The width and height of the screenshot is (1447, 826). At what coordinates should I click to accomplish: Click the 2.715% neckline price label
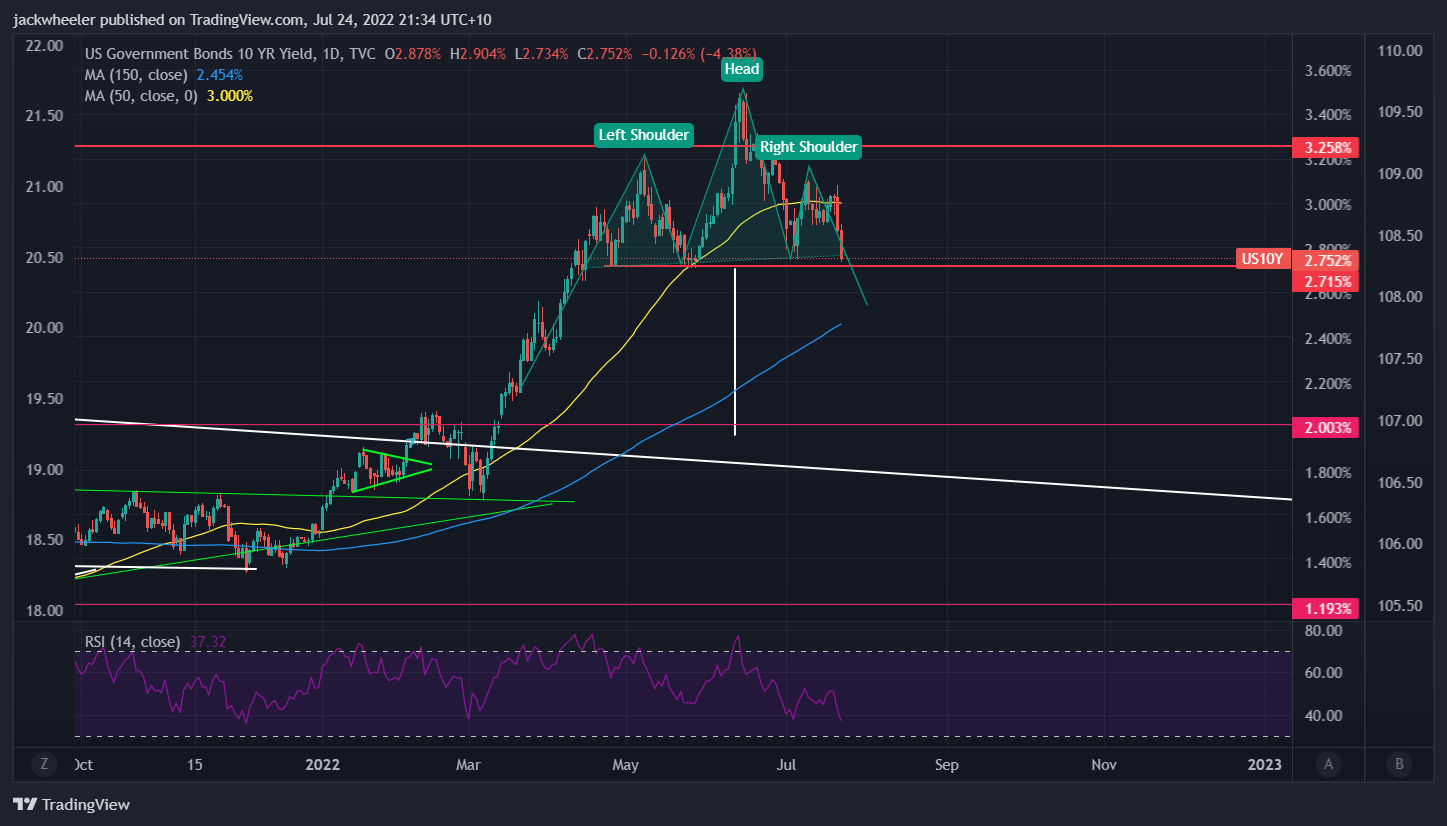click(x=1326, y=282)
